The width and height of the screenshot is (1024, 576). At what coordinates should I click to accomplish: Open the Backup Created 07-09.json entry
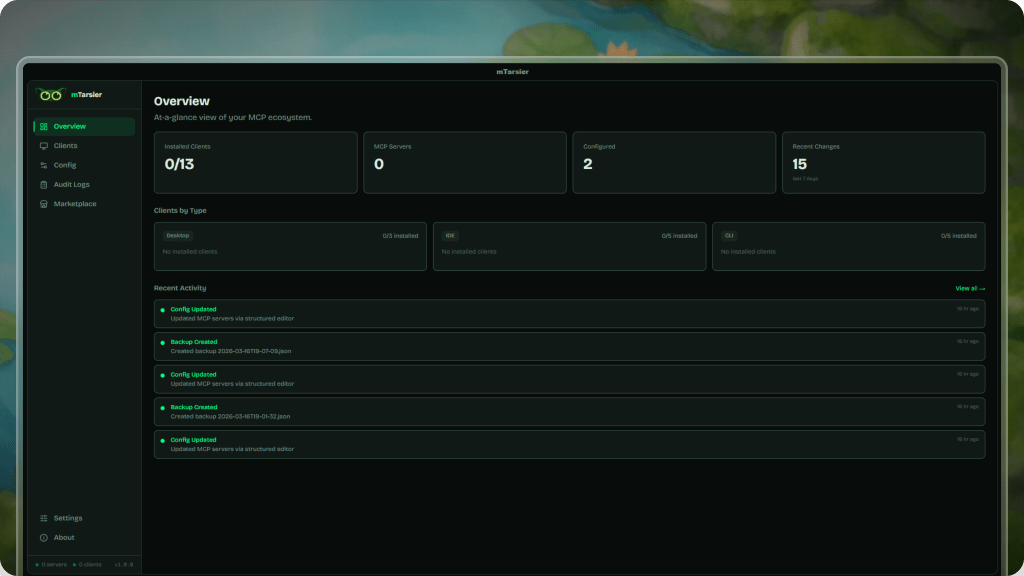coord(569,347)
